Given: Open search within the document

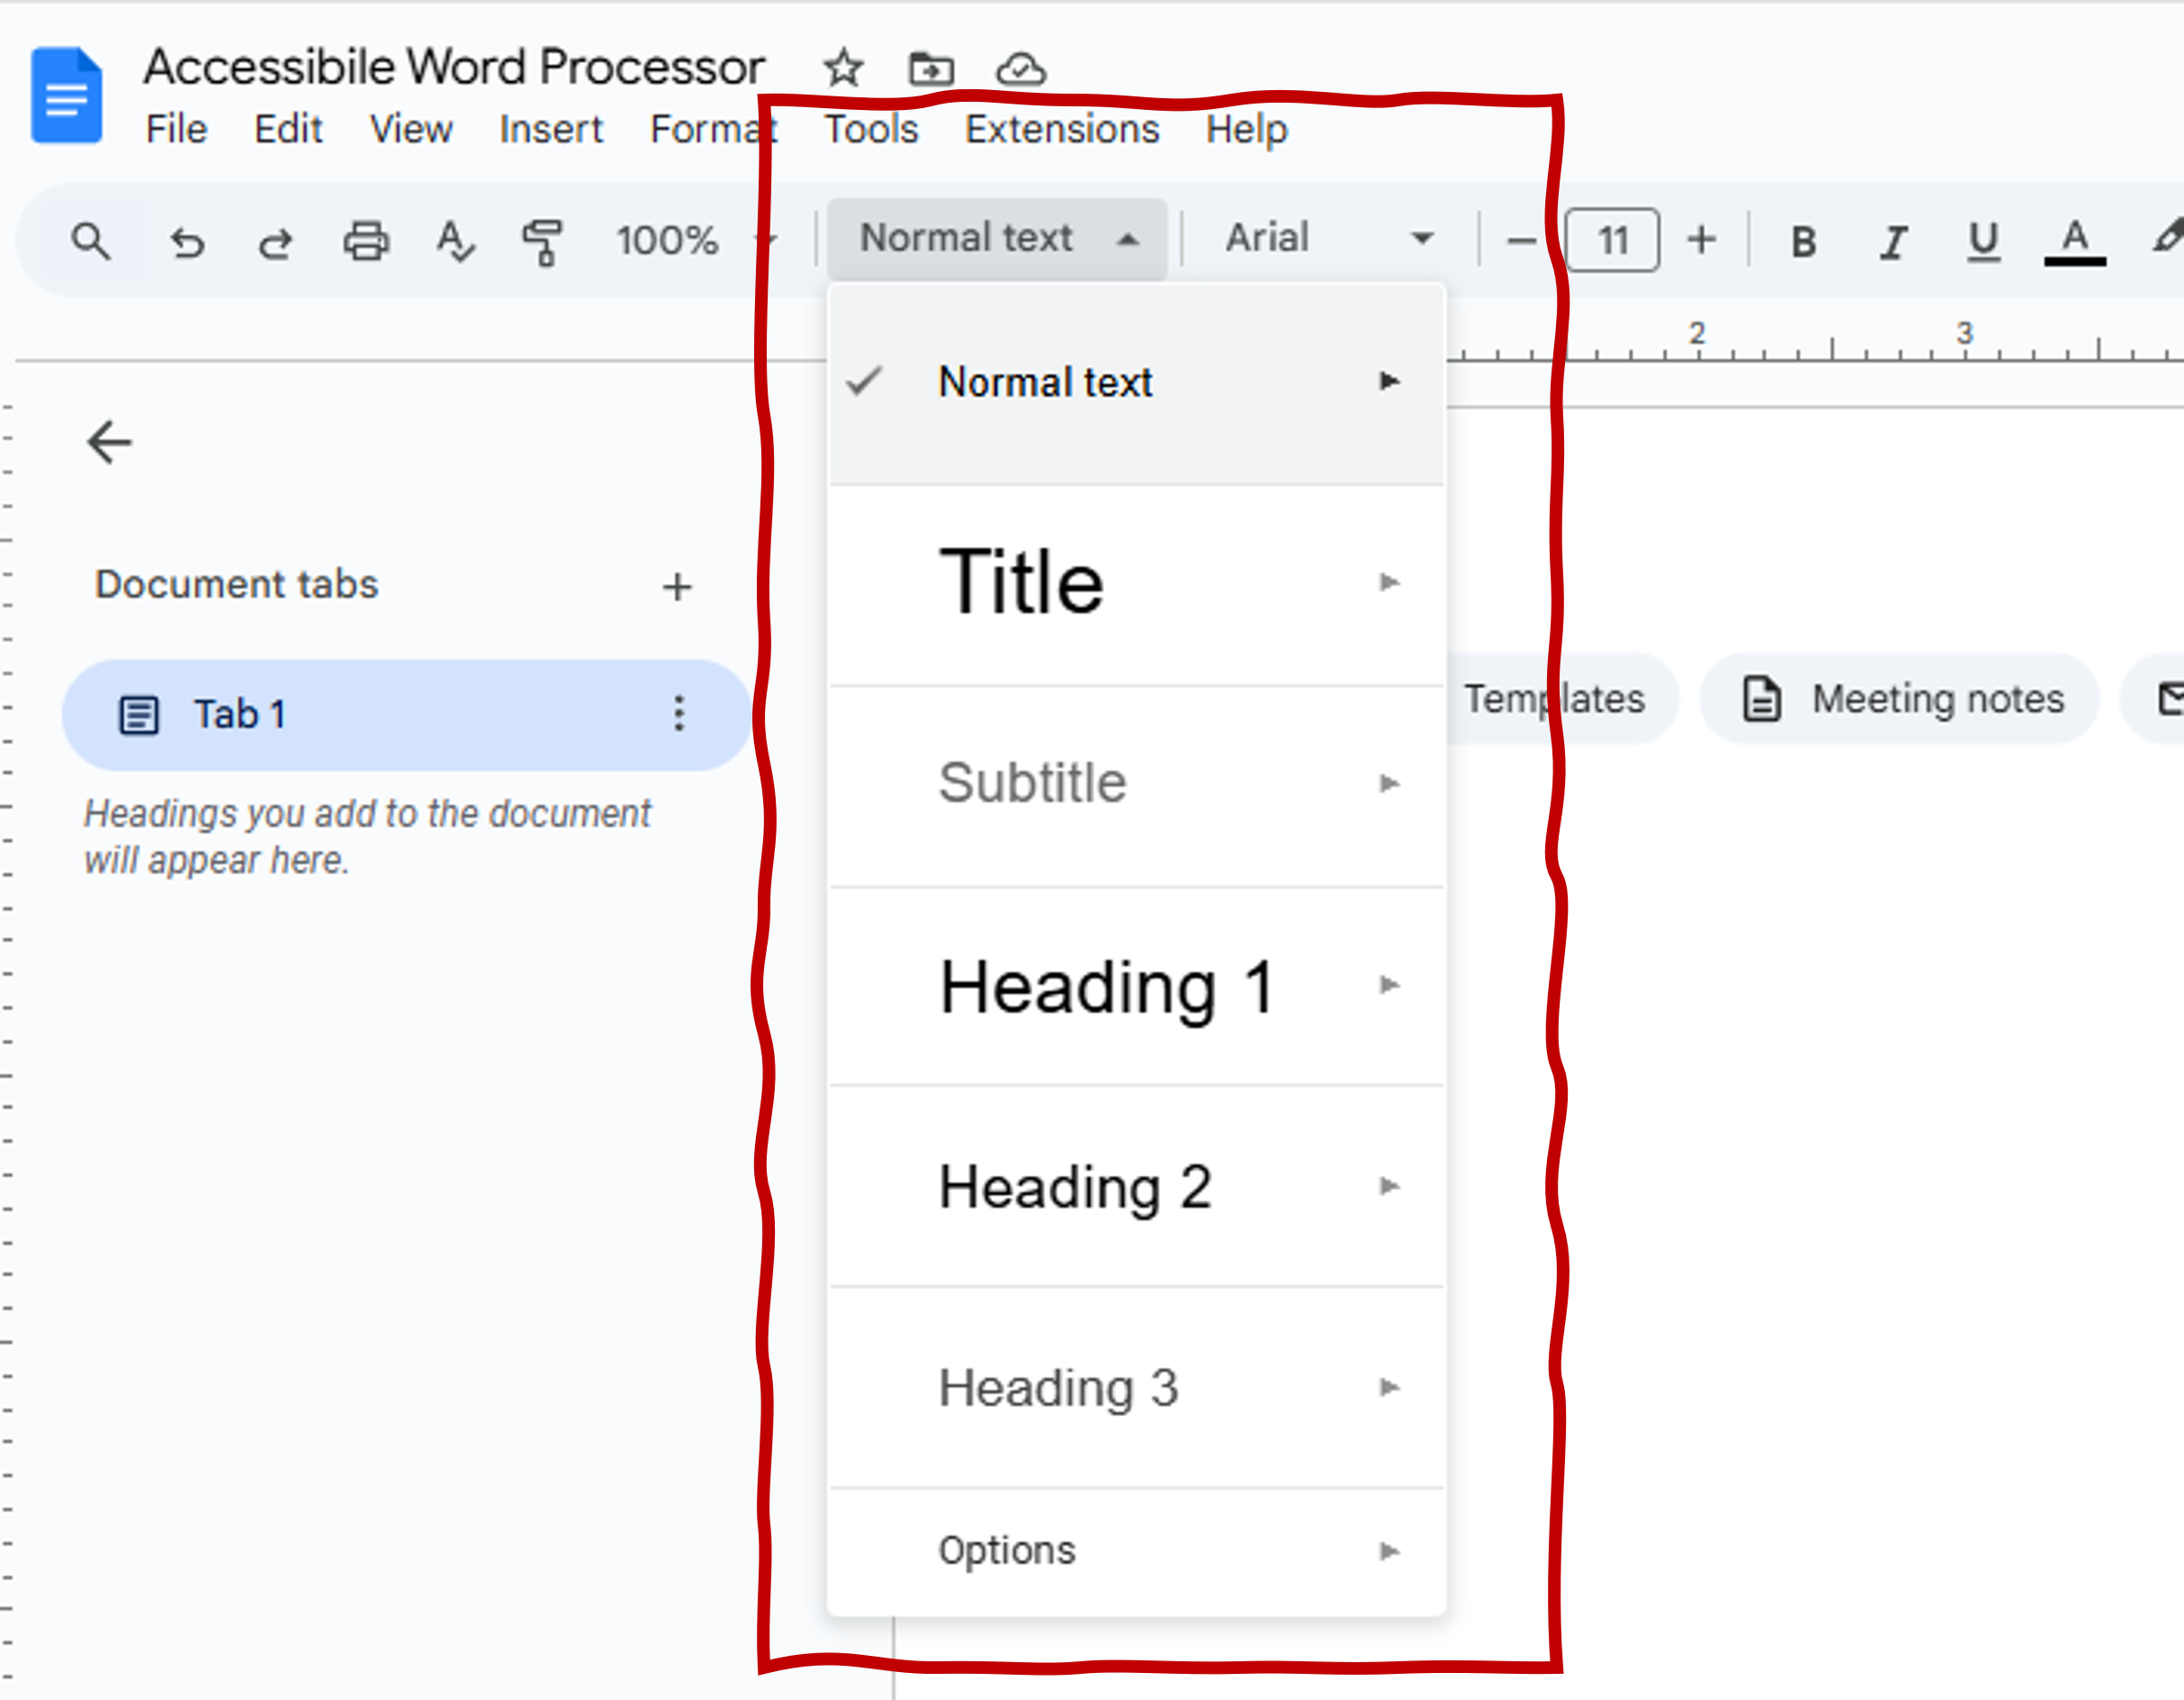Looking at the screenshot, I should (91, 240).
